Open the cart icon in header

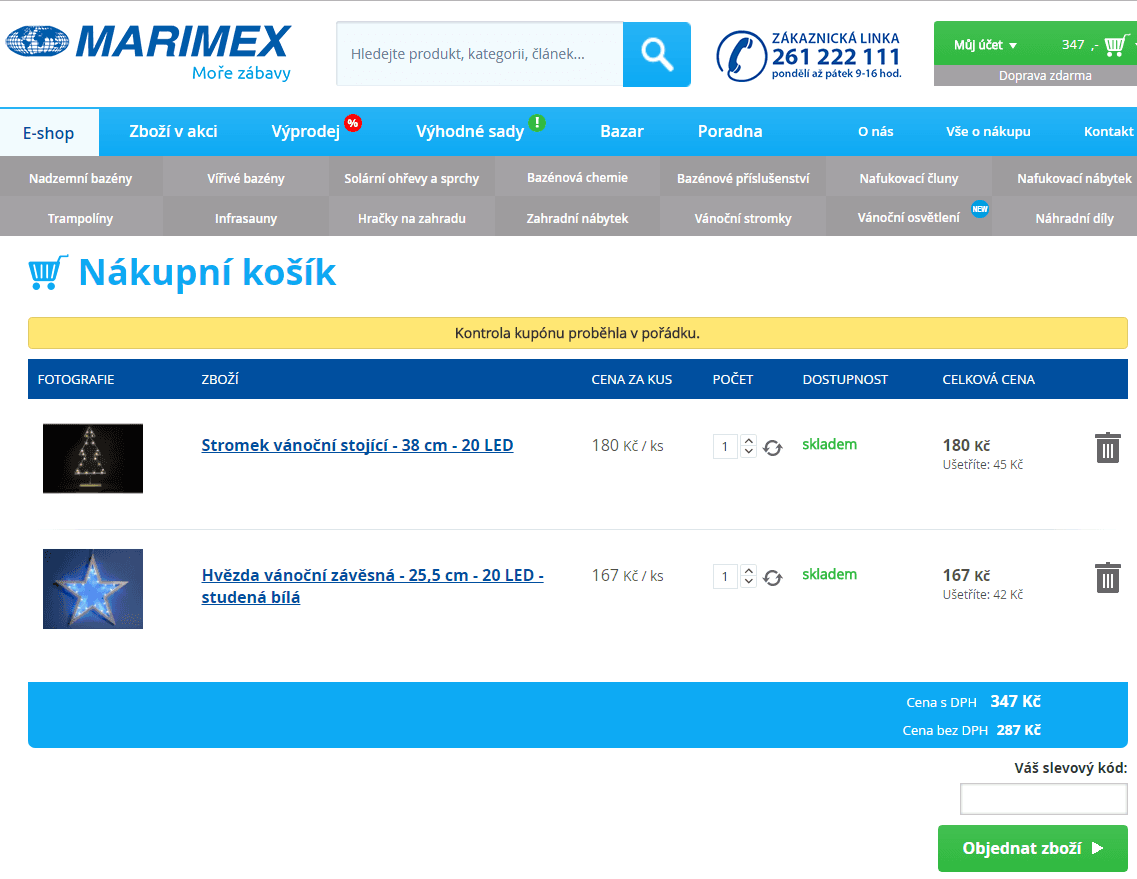point(1115,45)
